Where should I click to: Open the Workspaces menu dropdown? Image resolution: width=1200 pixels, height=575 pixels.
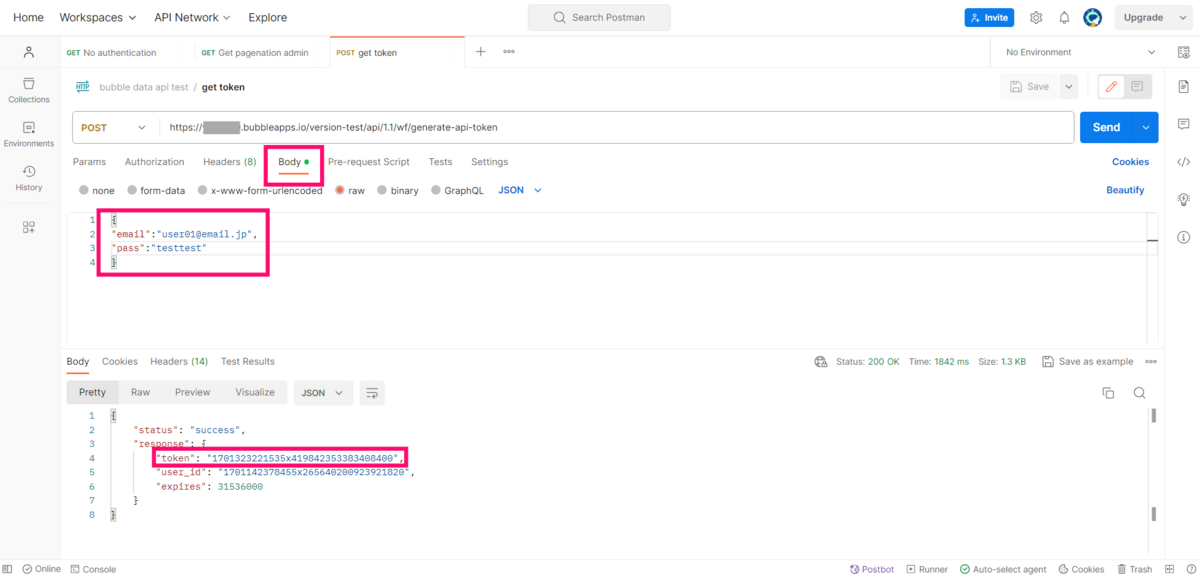tap(98, 18)
